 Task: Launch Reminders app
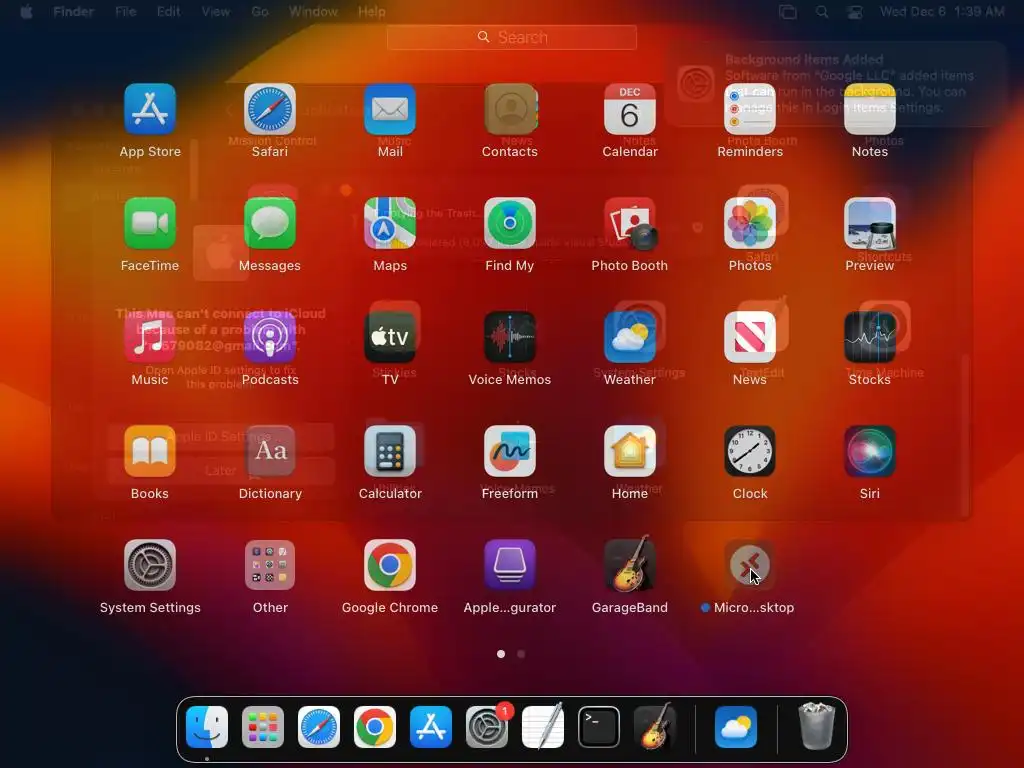[x=750, y=109]
